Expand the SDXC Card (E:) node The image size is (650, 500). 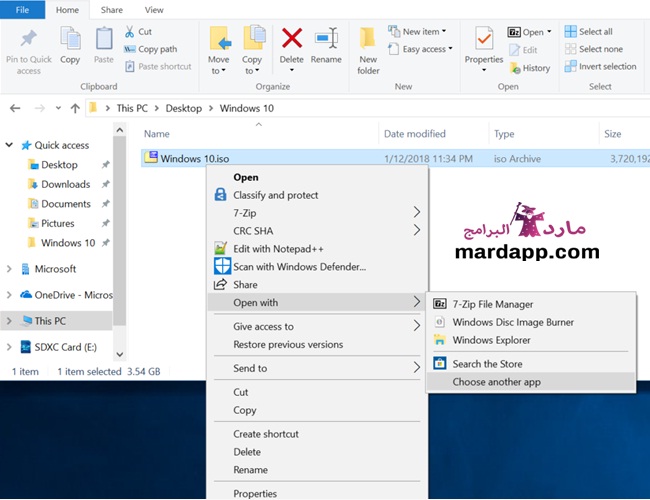(x=9, y=347)
